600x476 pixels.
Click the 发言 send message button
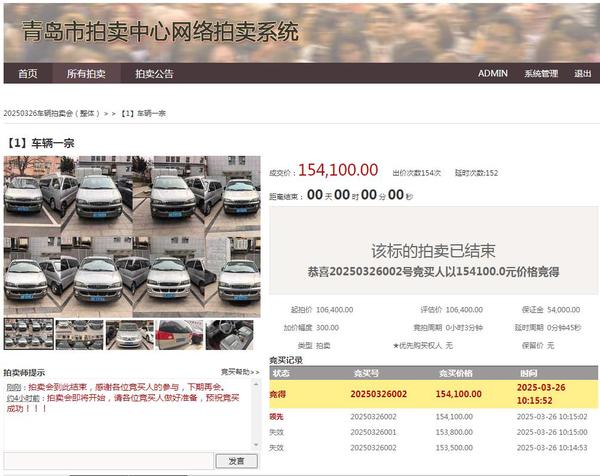(236, 460)
